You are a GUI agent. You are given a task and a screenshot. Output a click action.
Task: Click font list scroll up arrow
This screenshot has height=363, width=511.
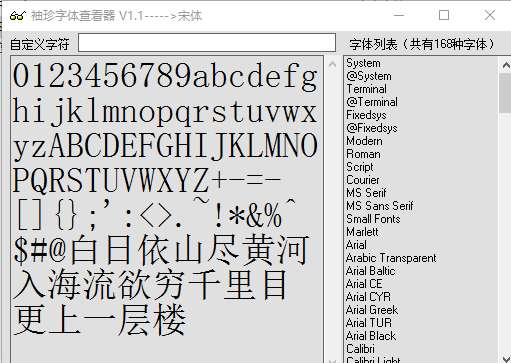tap(506, 65)
